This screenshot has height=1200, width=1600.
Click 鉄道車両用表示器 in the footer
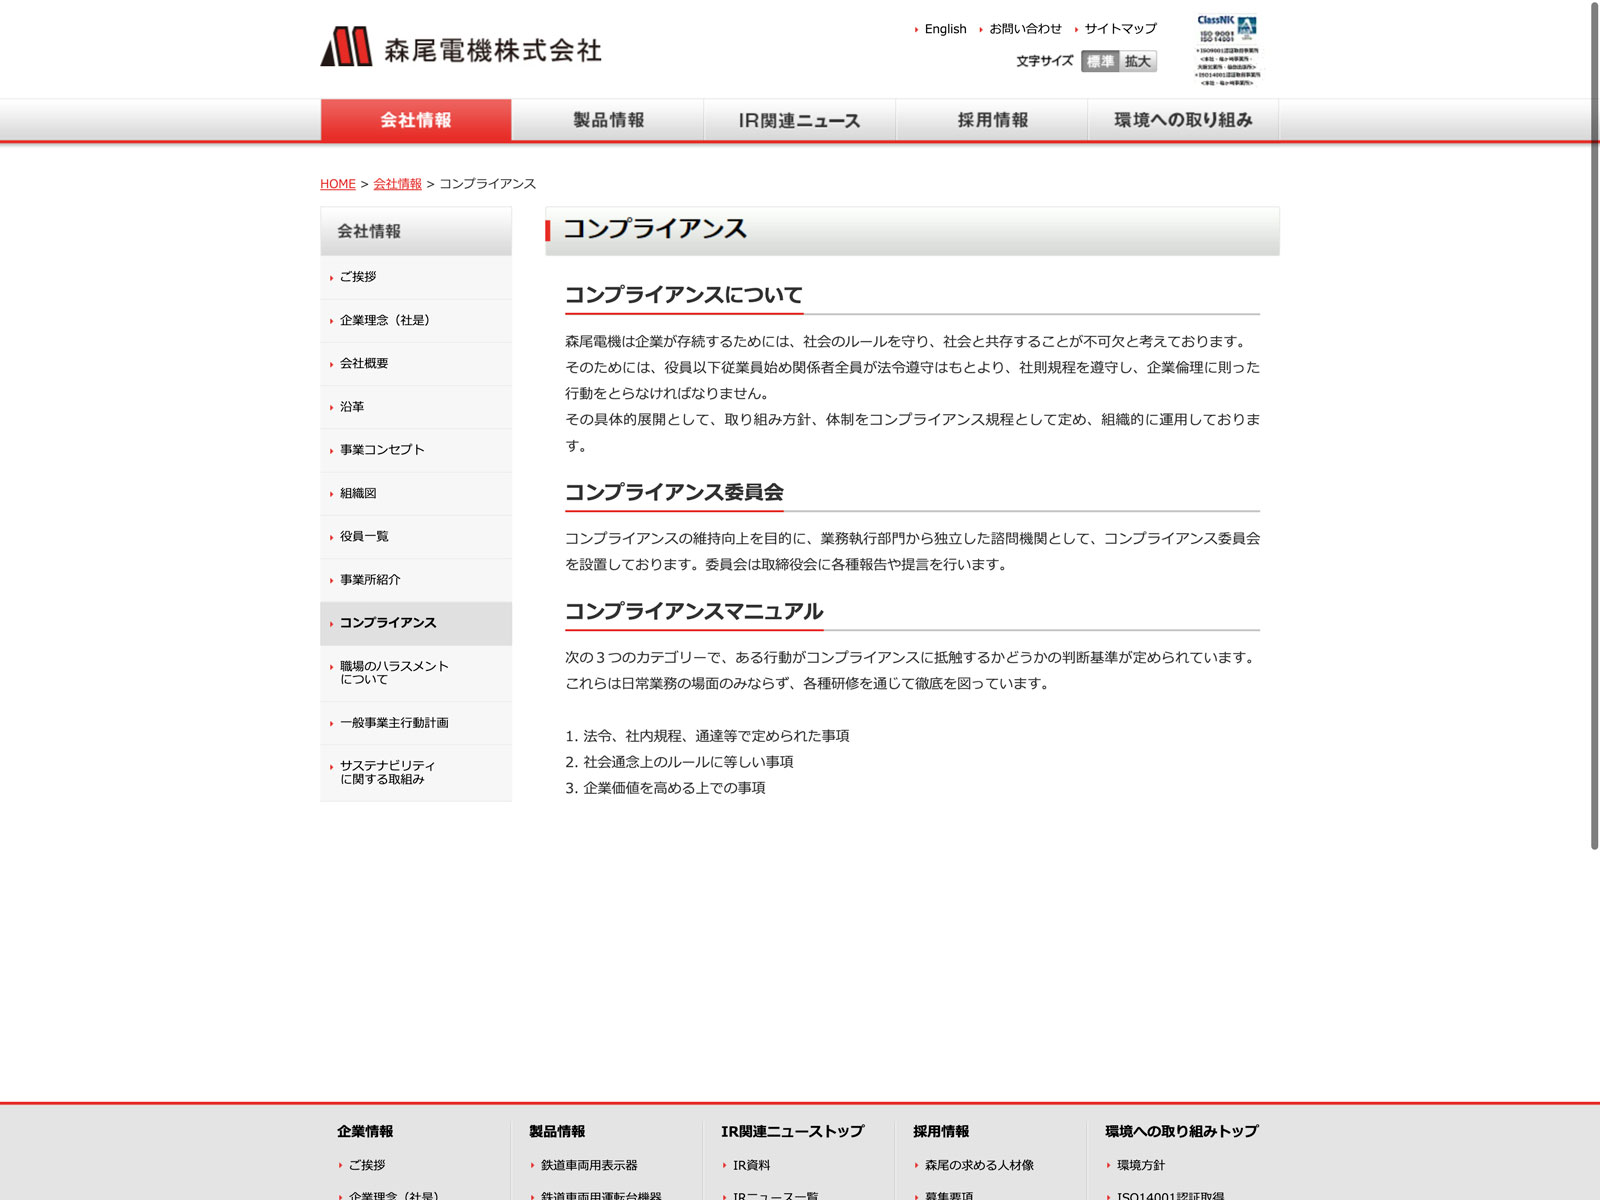point(589,1165)
